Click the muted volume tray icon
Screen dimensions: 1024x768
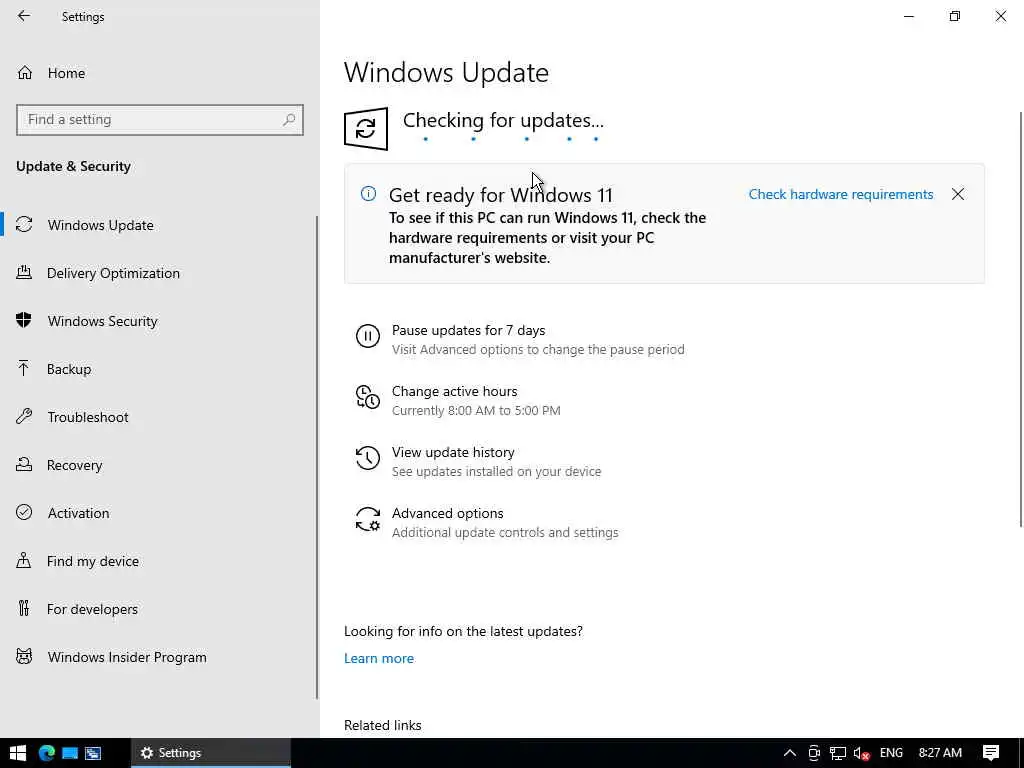pyautogui.click(x=861, y=753)
